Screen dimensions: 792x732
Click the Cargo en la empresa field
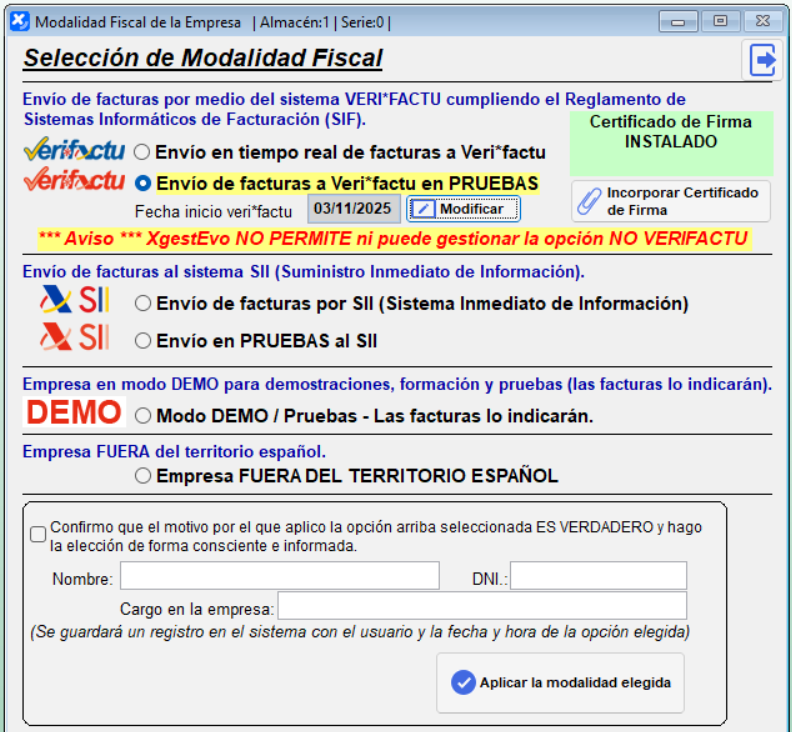point(482,606)
